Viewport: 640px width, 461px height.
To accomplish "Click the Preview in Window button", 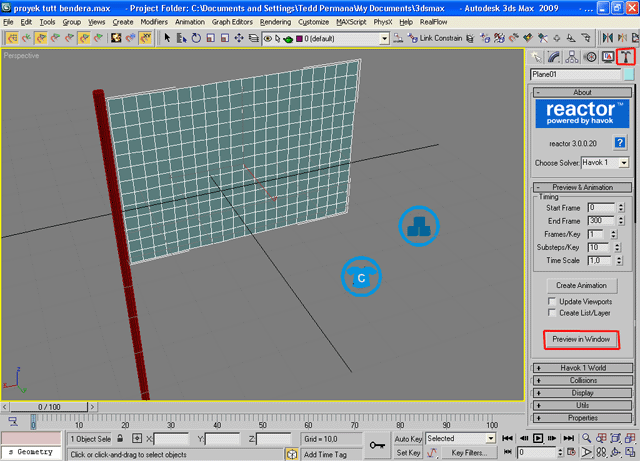I will click(x=581, y=339).
